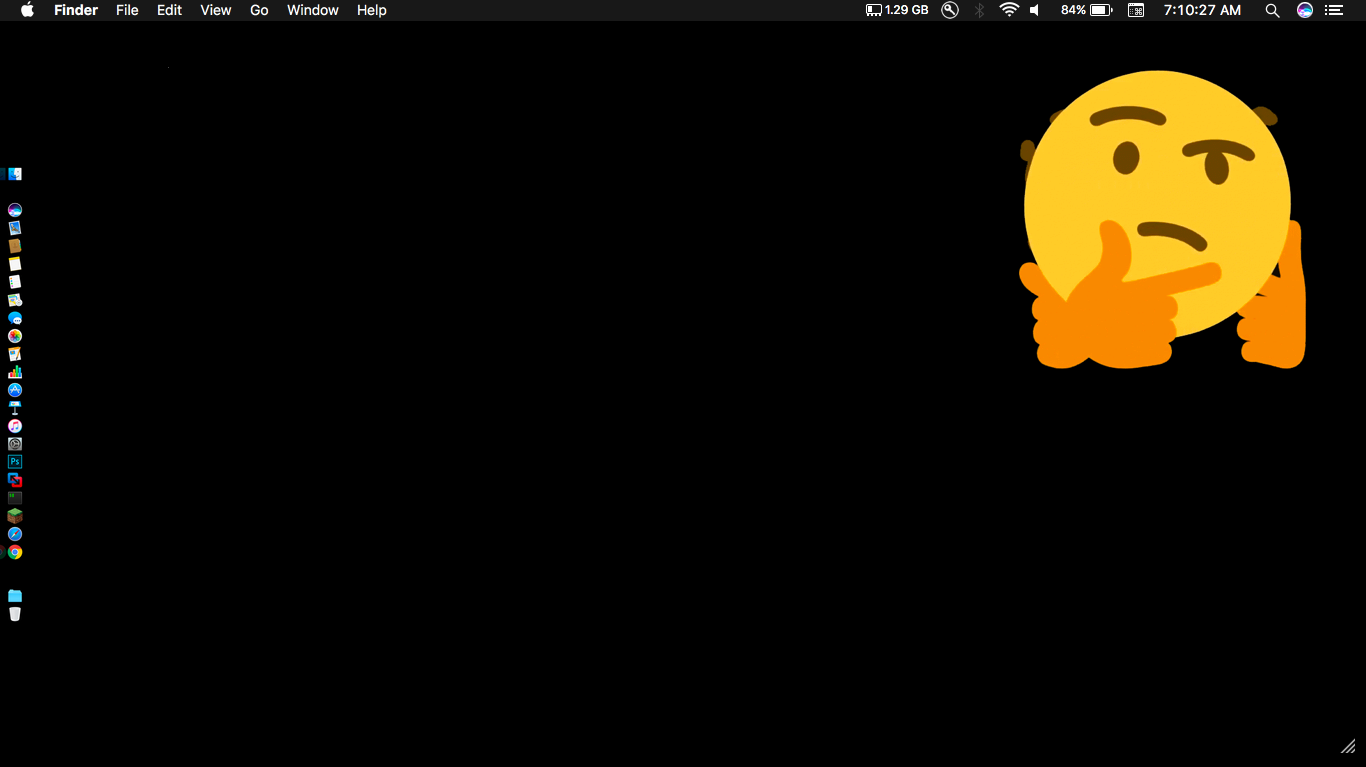Open the Notes app in dock

(15, 264)
